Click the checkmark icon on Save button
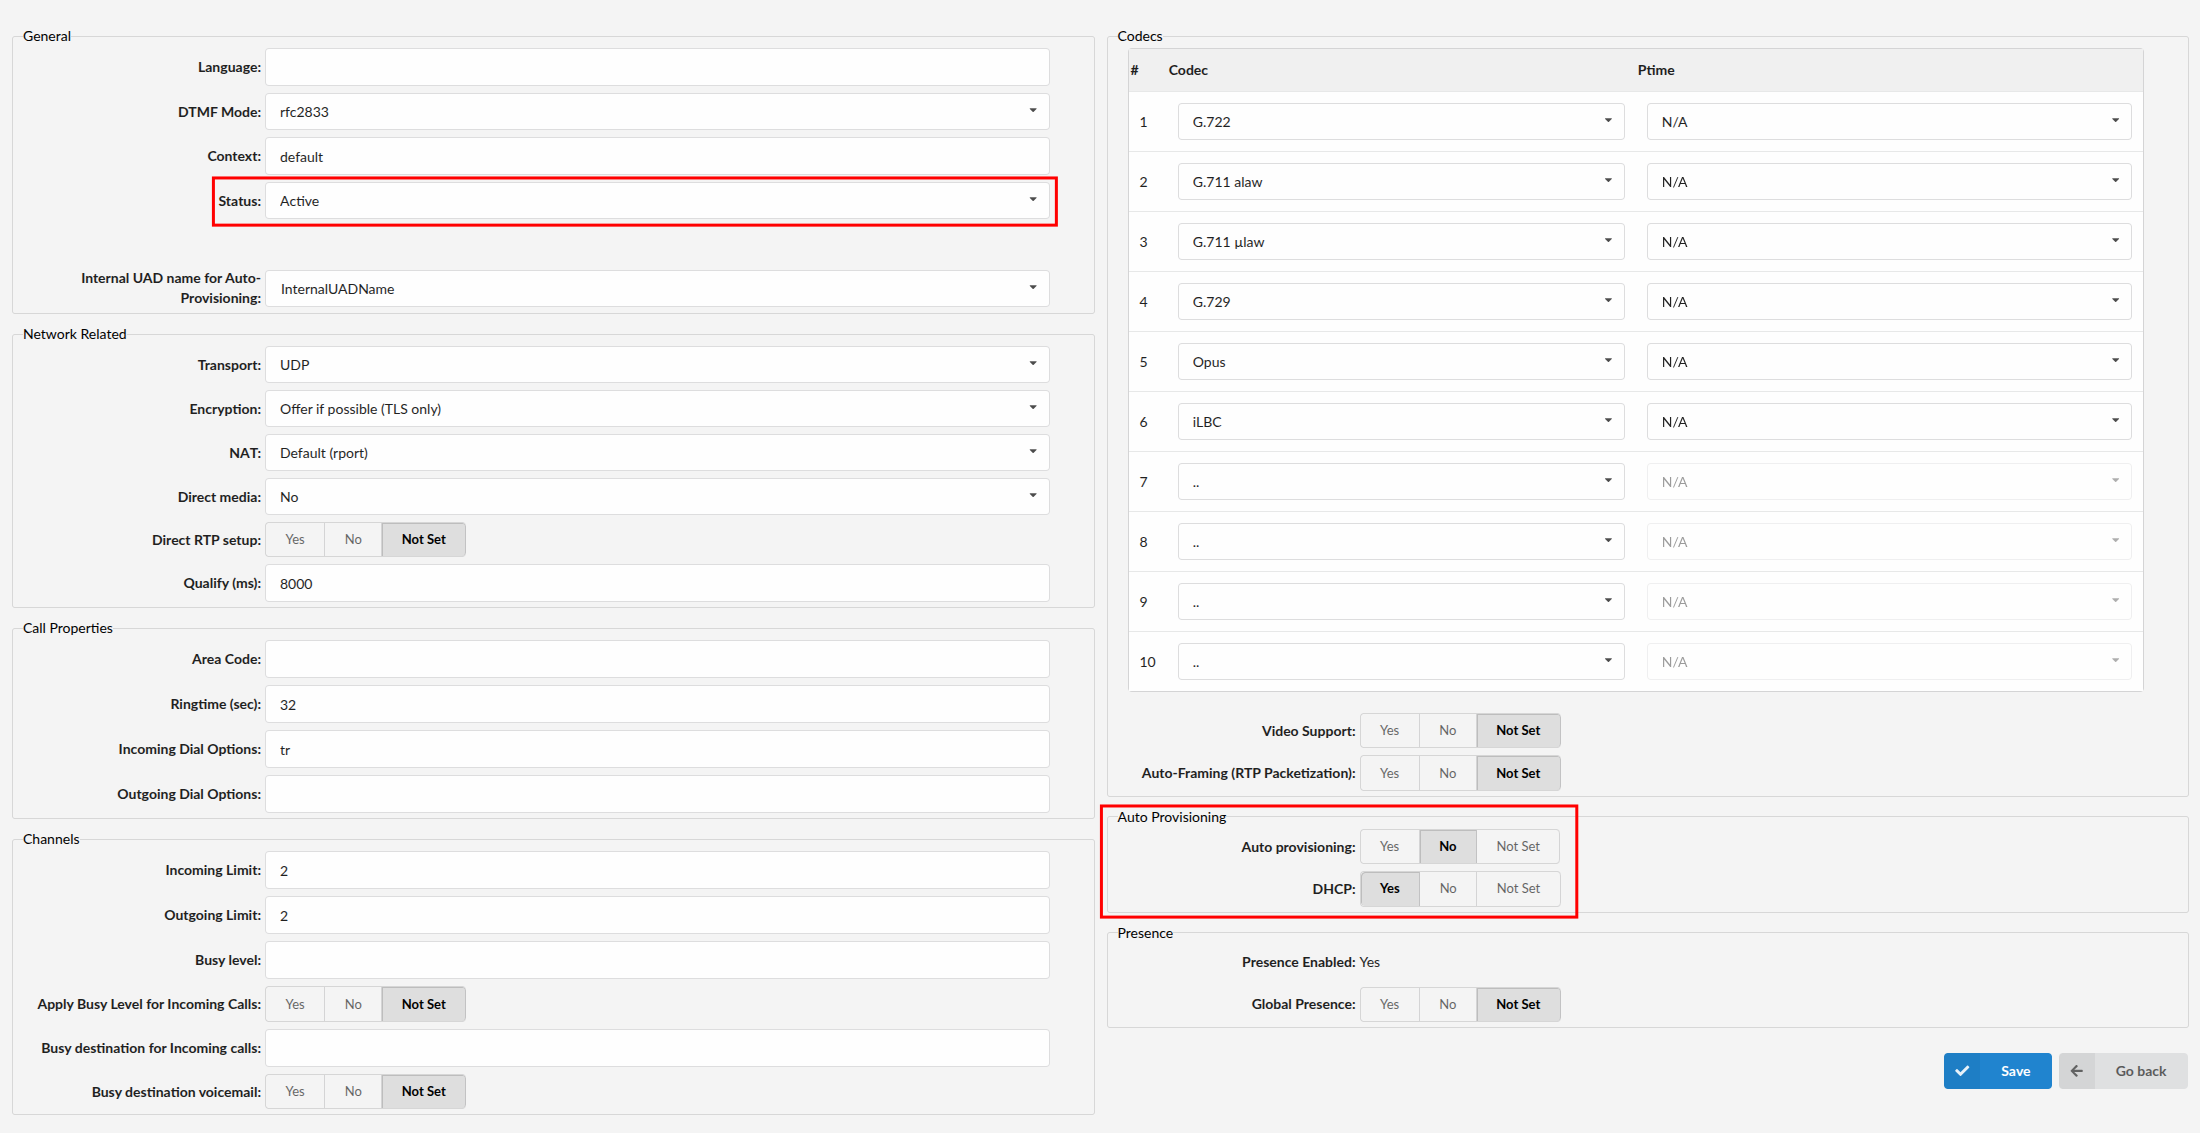 click(x=1962, y=1071)
